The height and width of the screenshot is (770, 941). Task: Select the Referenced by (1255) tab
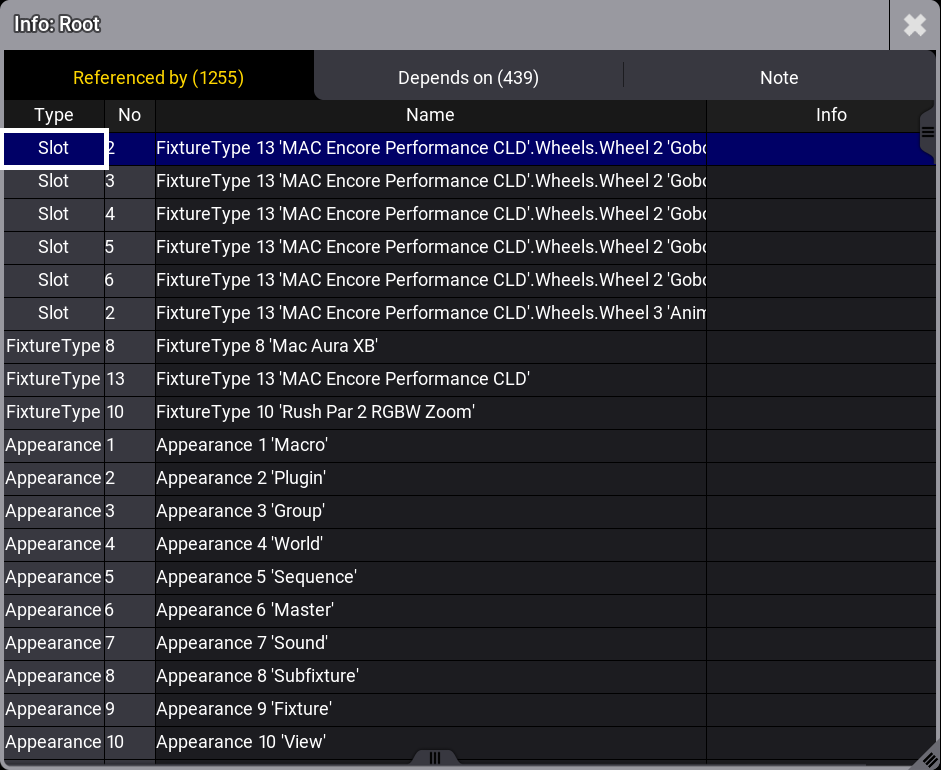coord(158,78)
